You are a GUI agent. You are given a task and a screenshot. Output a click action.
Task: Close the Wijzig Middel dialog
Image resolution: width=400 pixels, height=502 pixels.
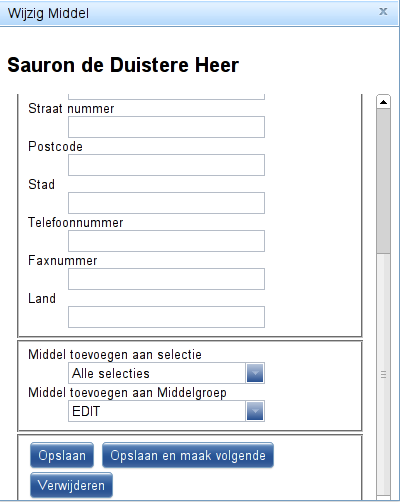(x=383, y=12)
